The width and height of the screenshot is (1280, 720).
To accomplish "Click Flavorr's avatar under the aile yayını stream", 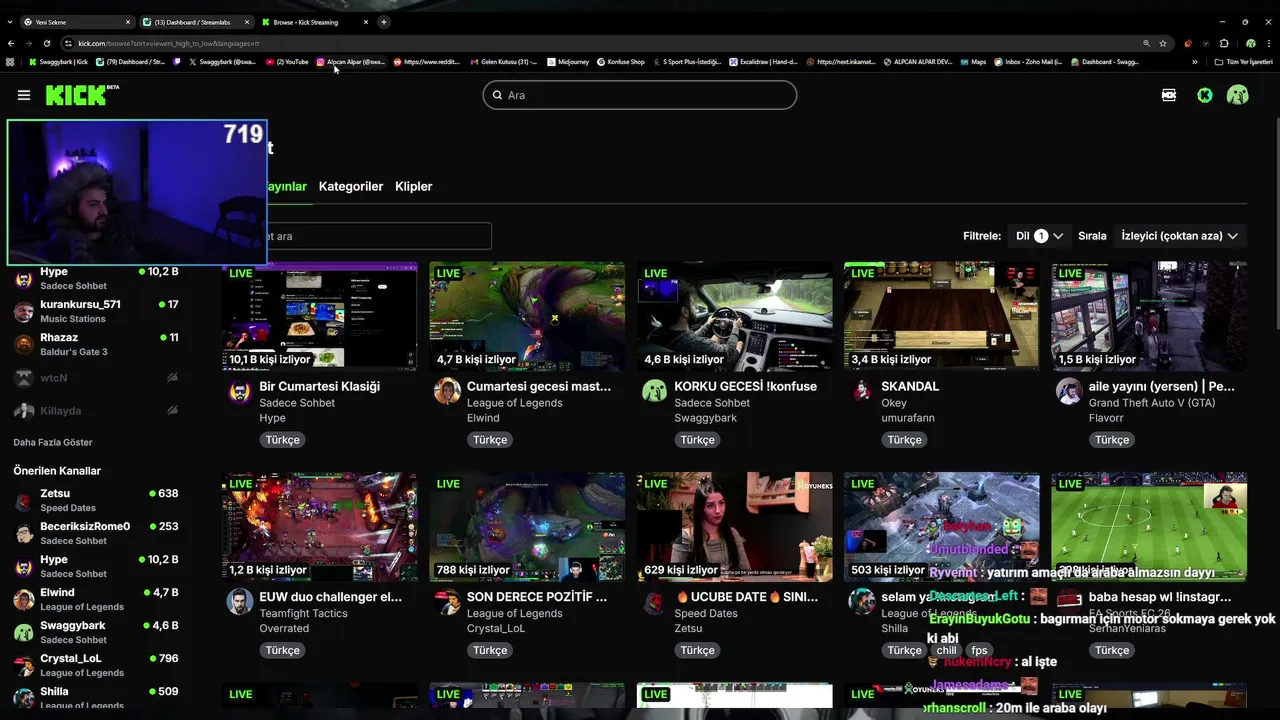I will coord(1069,391).
